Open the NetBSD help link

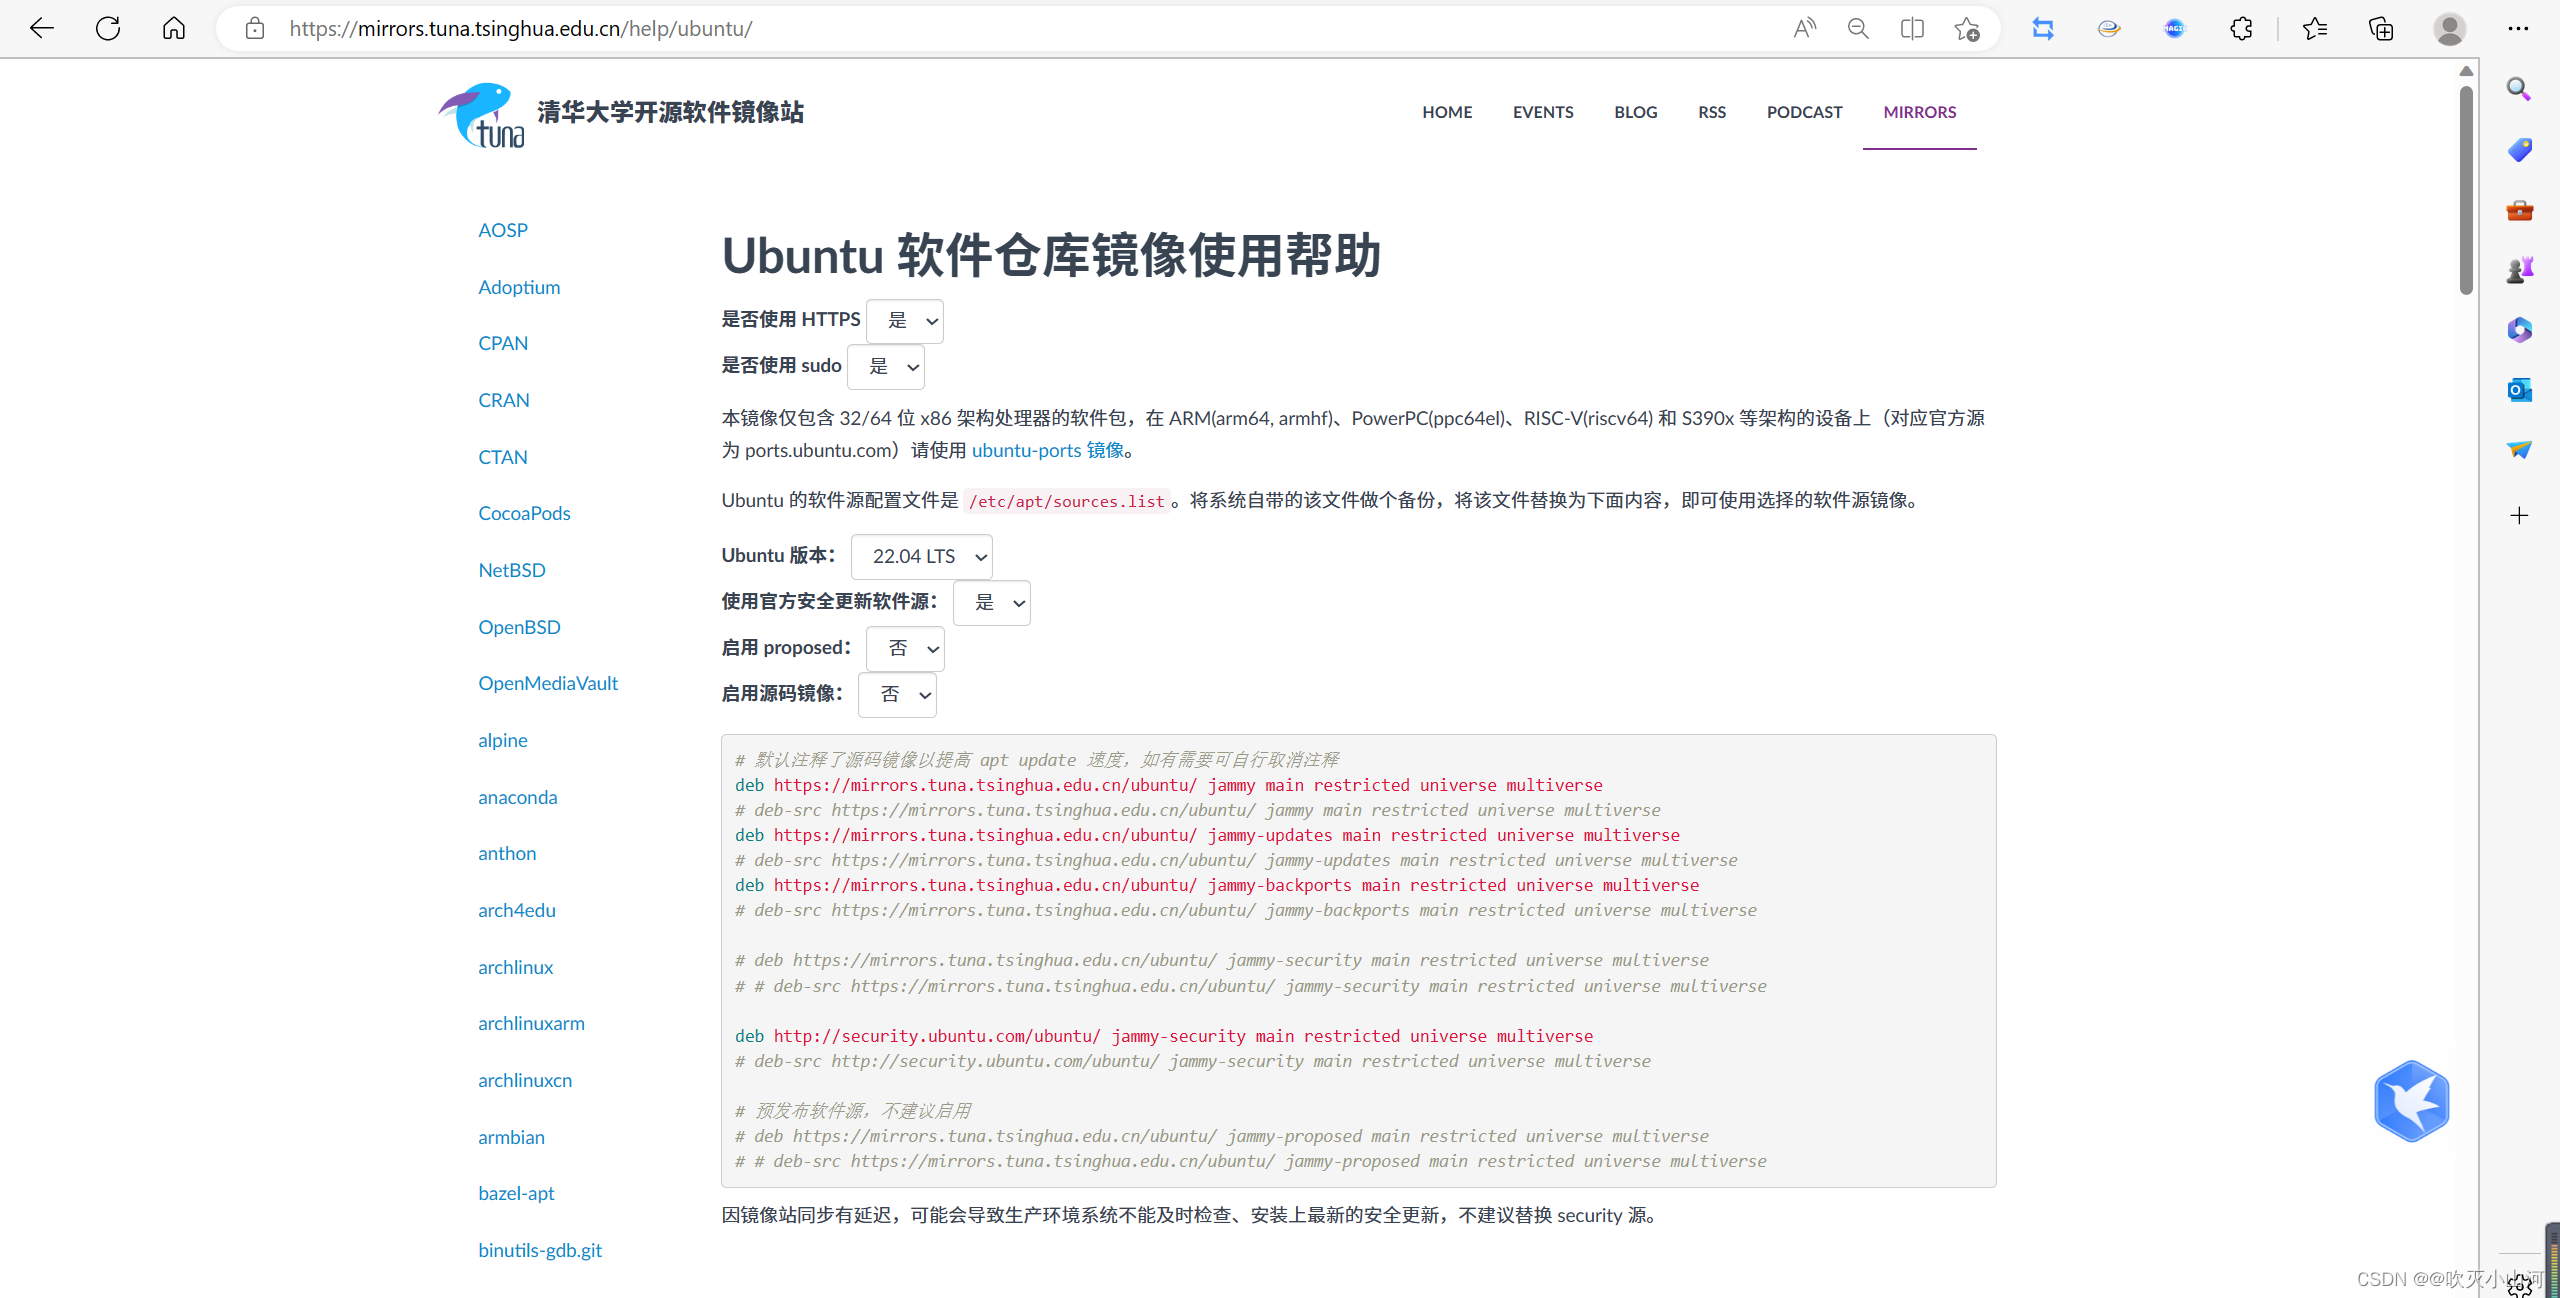pyautogui.click(x=512, y=571)
